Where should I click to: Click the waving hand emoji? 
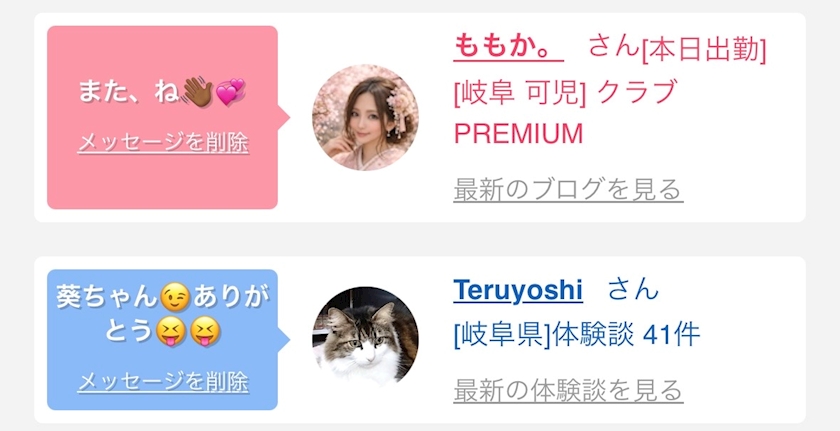pos(197,92)
